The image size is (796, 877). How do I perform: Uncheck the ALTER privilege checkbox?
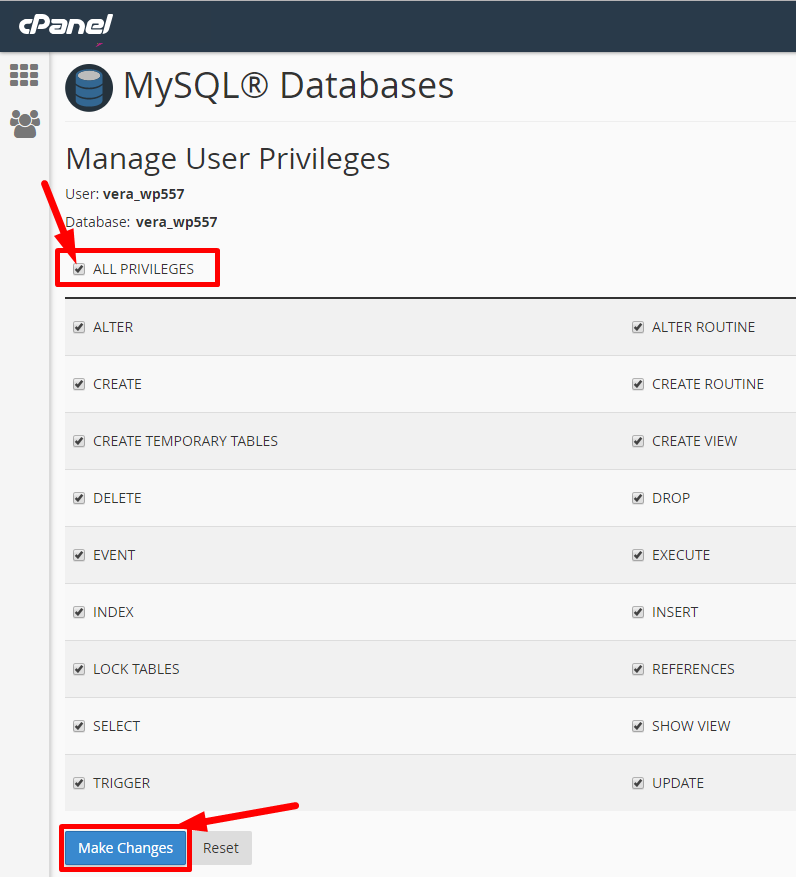pyautogui.click(x=79, y=327)
